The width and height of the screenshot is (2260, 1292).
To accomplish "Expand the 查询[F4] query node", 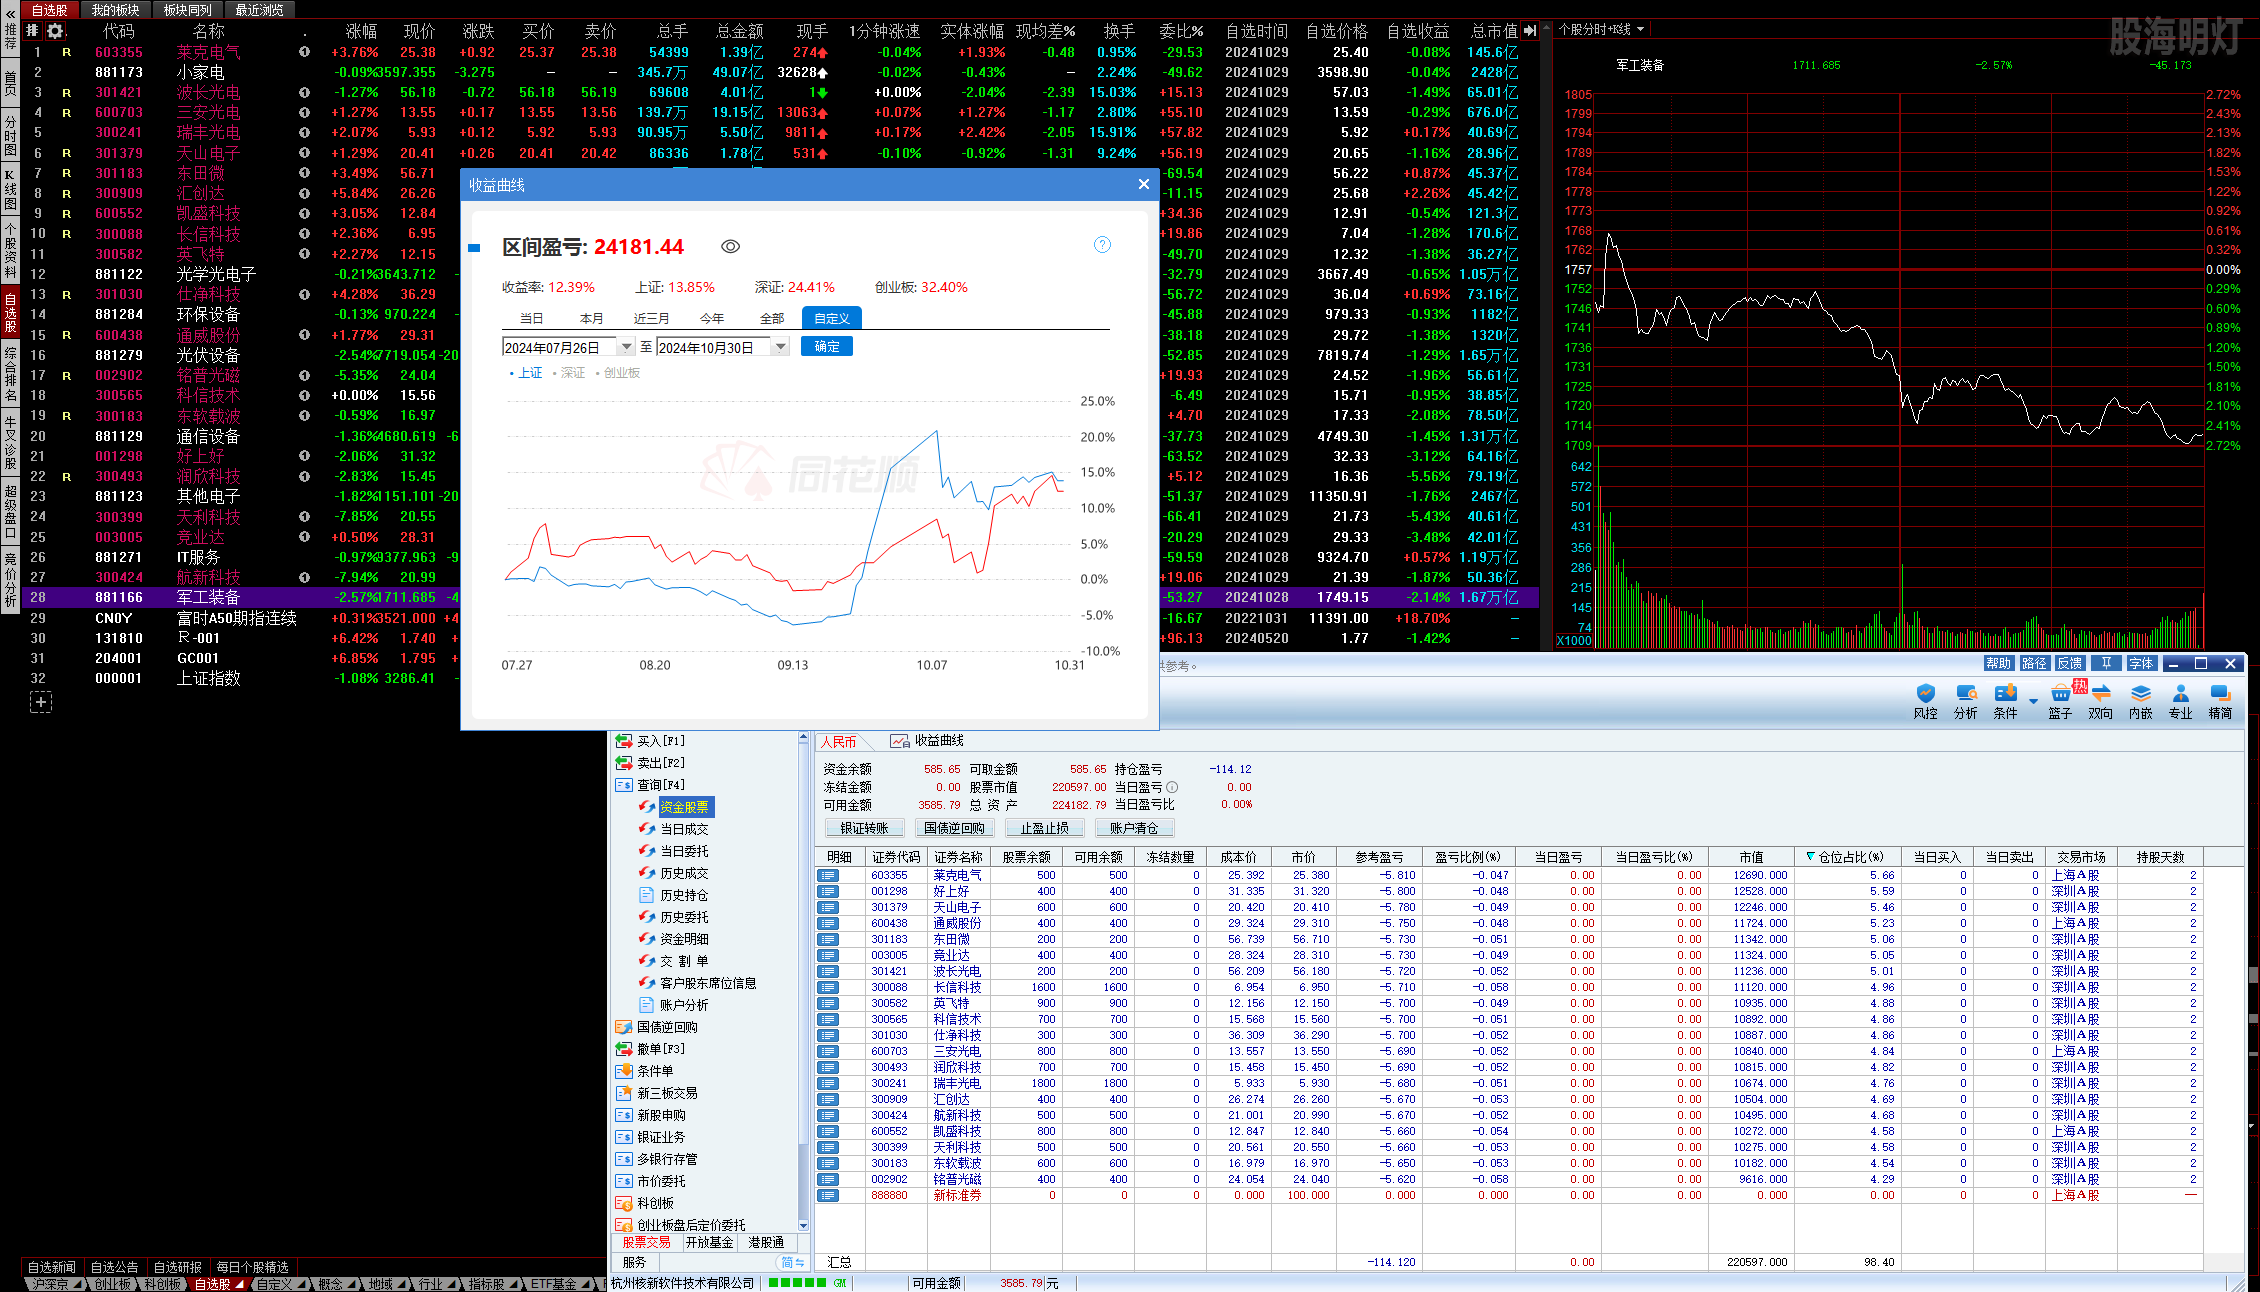I will pyautogui.click(x=661, y=785).
